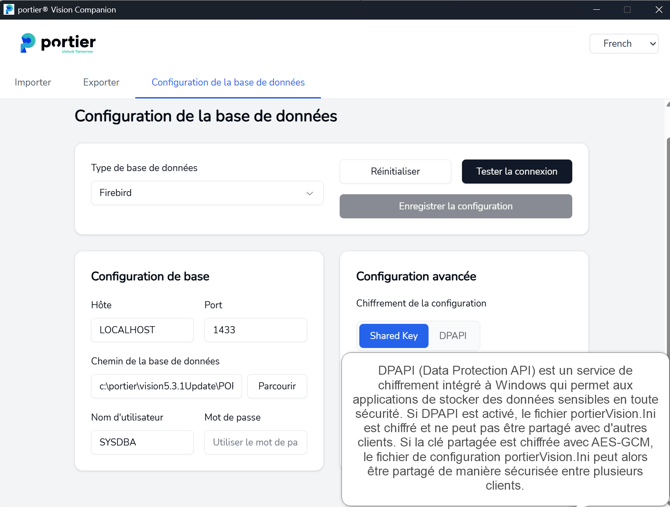Click the Nom d'utilisateur field with SYSDBA
670x507 pixels.
pyautogui.click(x=142, y=442)
